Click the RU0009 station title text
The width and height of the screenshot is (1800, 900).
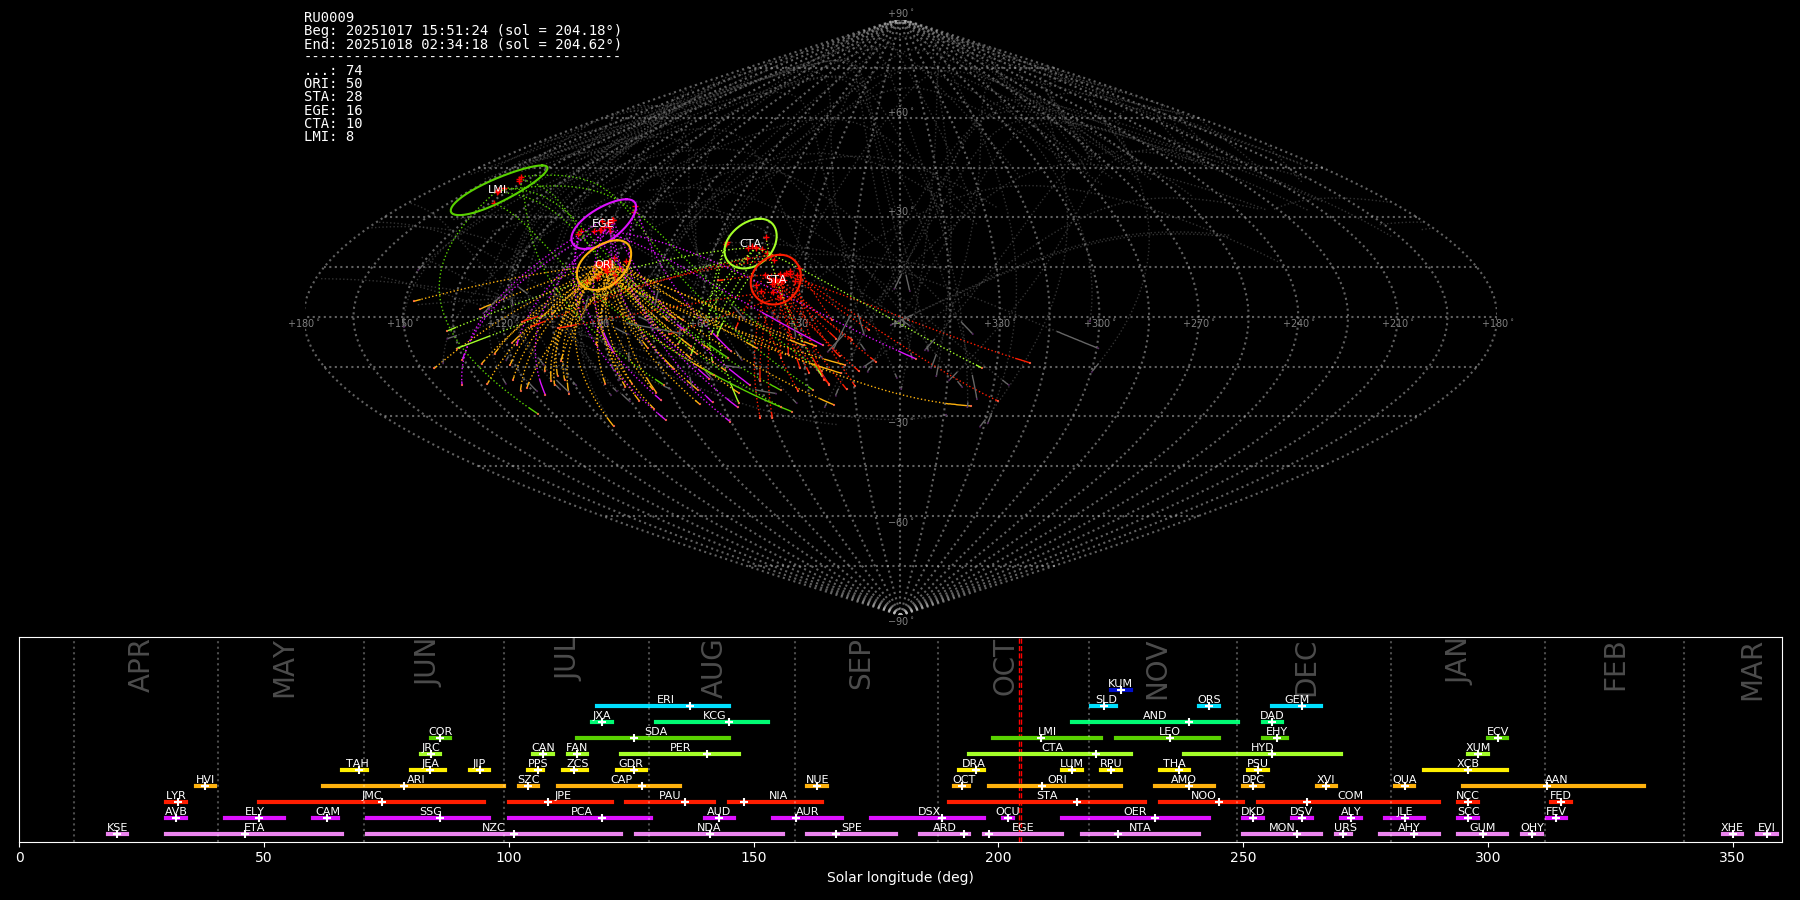tap(329, 18)
